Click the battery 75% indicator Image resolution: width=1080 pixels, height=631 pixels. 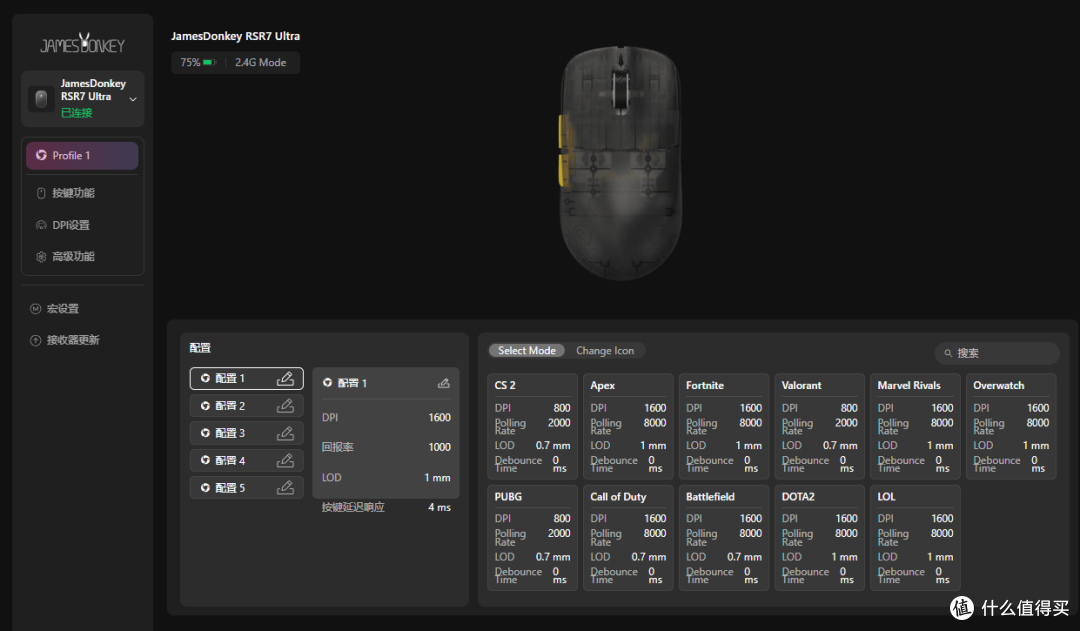(x=198, y=62)
